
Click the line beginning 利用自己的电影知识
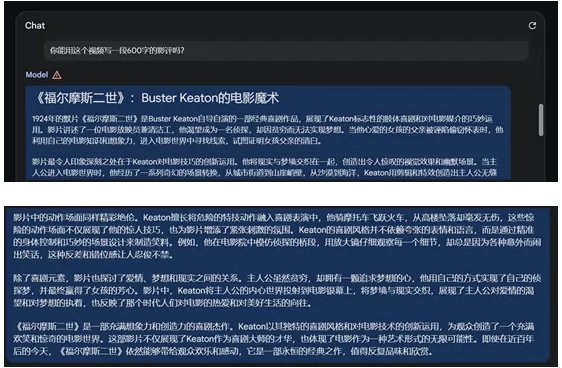click(177, 141)
